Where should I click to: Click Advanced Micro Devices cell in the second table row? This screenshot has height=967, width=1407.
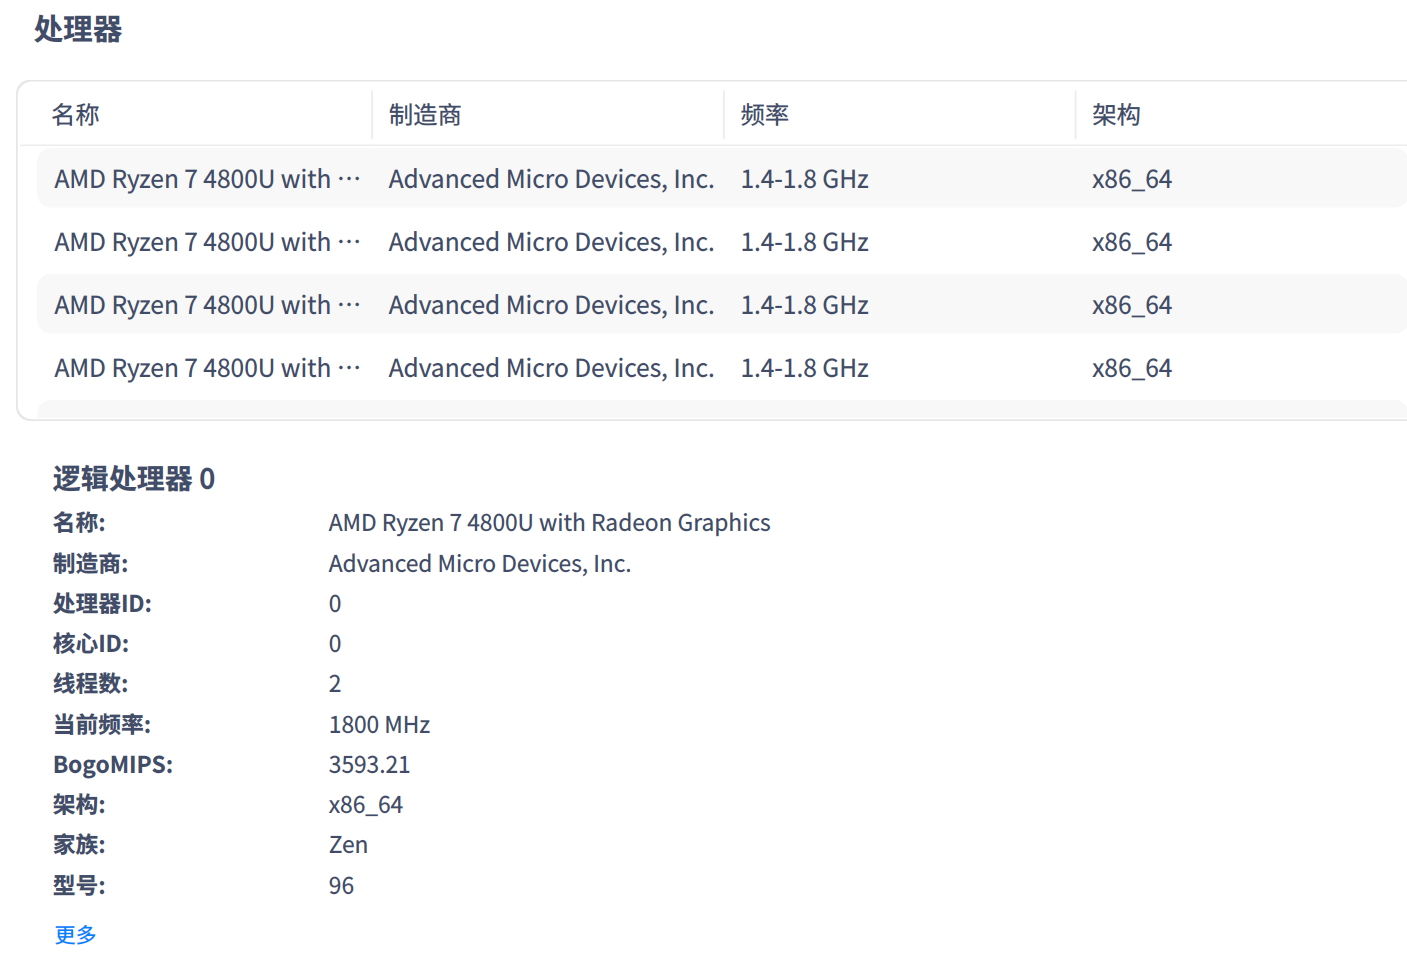551,242
